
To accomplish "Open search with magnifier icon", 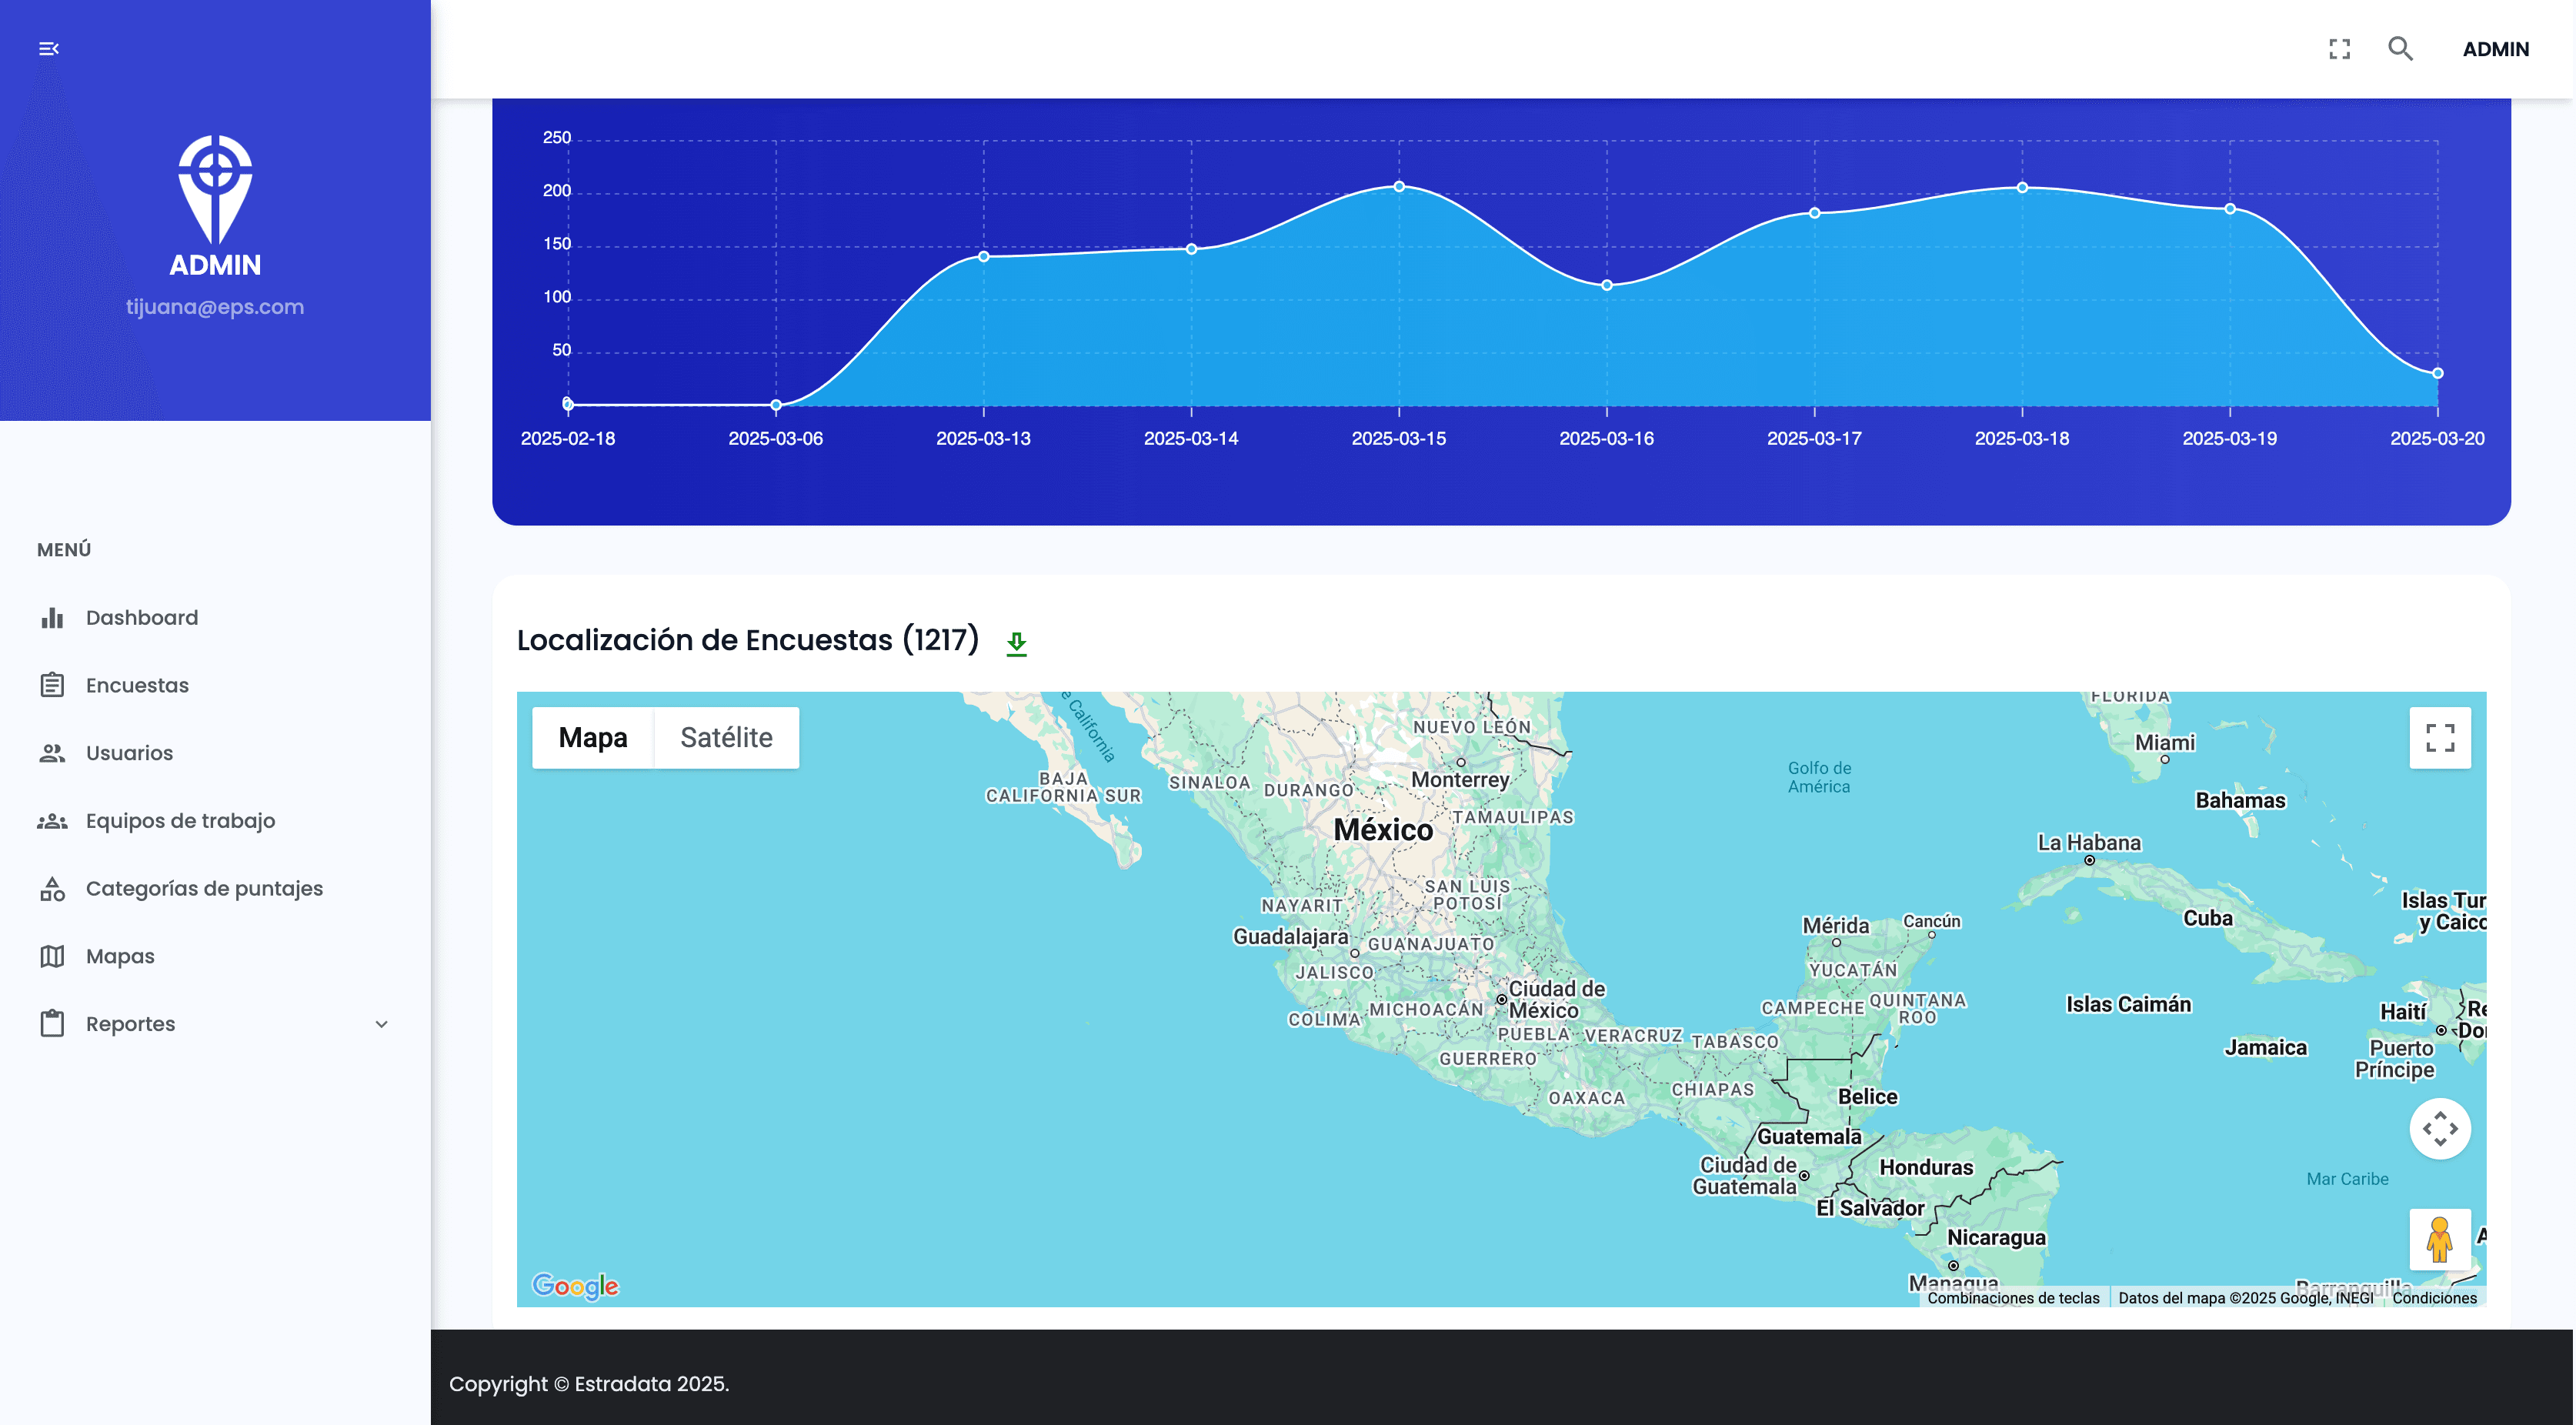I will click(x=2400, y=49).
